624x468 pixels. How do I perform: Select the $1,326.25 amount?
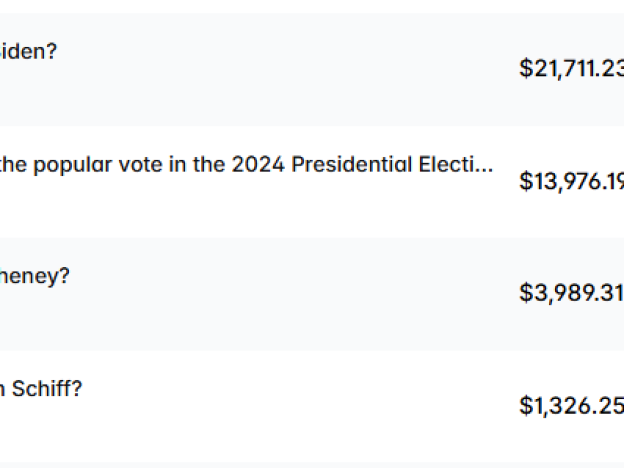(x=571, y=405)
